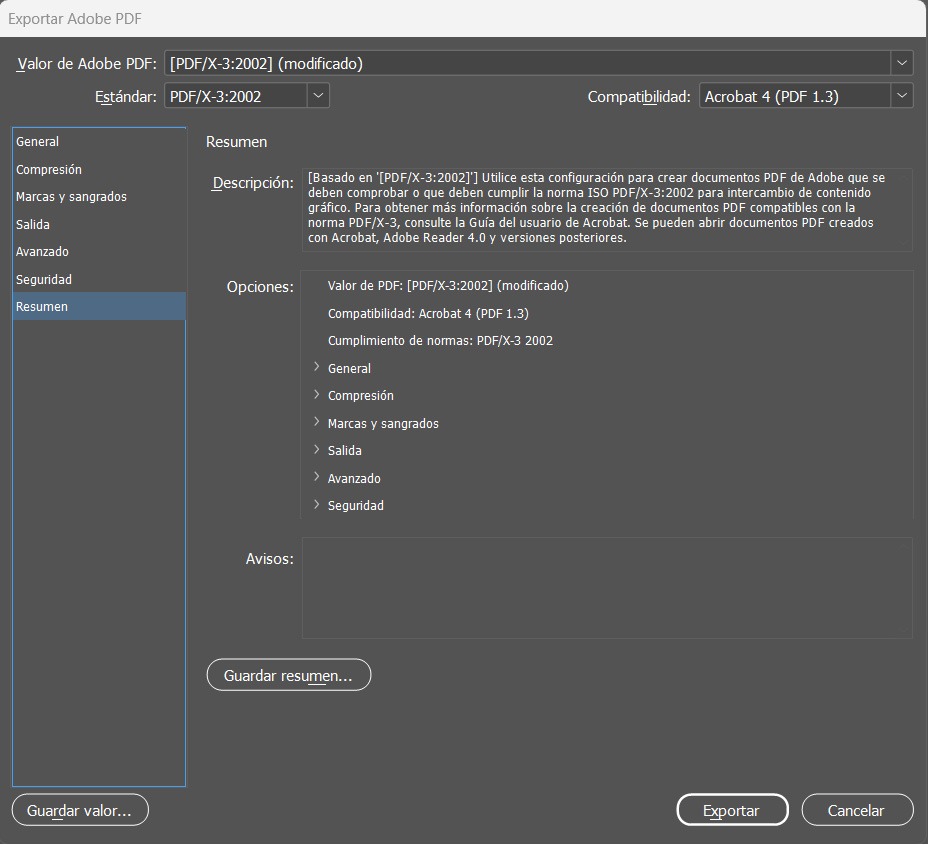
Task: Go to the Salida section
Action: coord(33,225)
